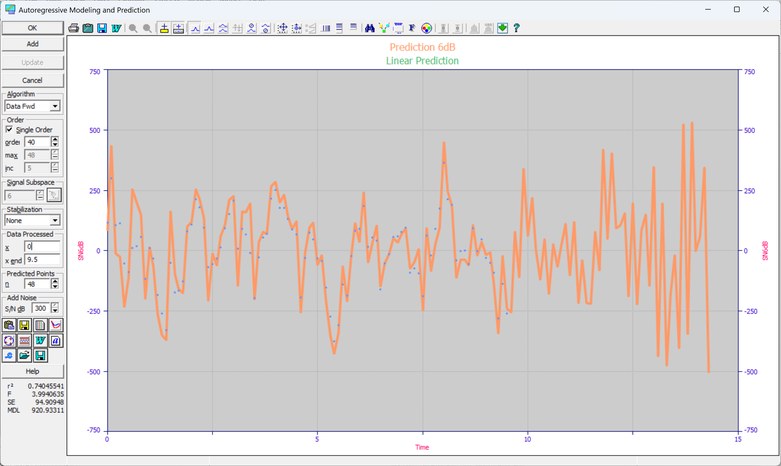This screenshot has height=466, width=781.
Task: Click the green download arrow icon
Action: (x=502, y=28)
